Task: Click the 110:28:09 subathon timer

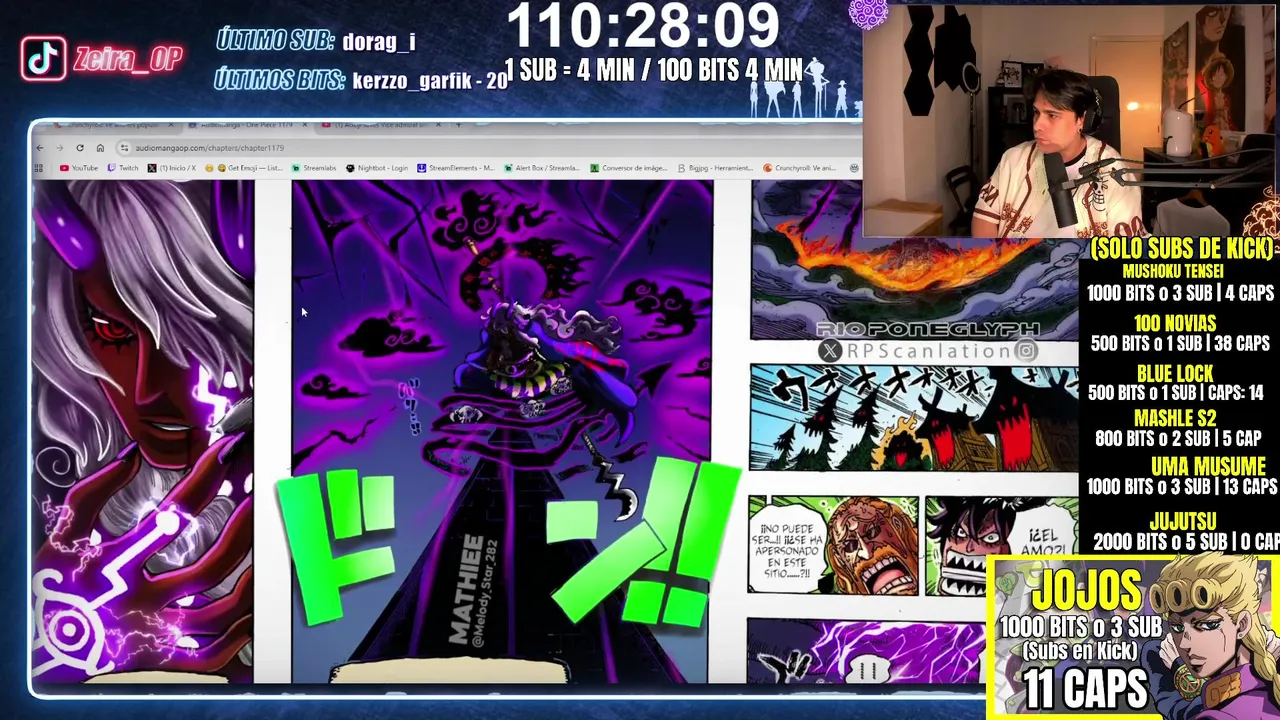Action: [x=643, y=27]
